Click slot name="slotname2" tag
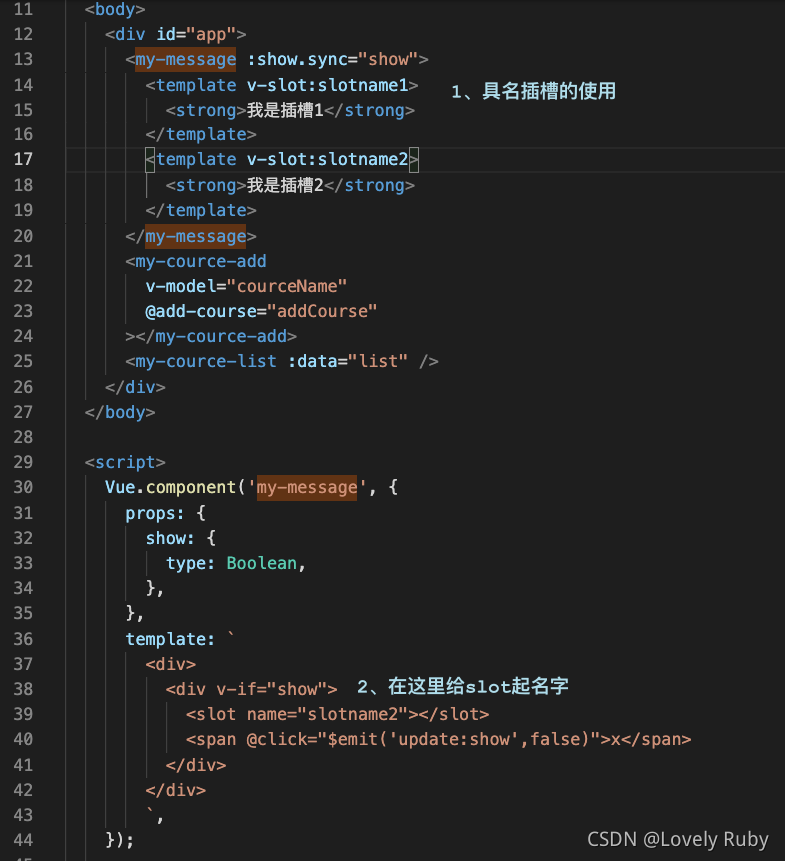 (337, 714)
